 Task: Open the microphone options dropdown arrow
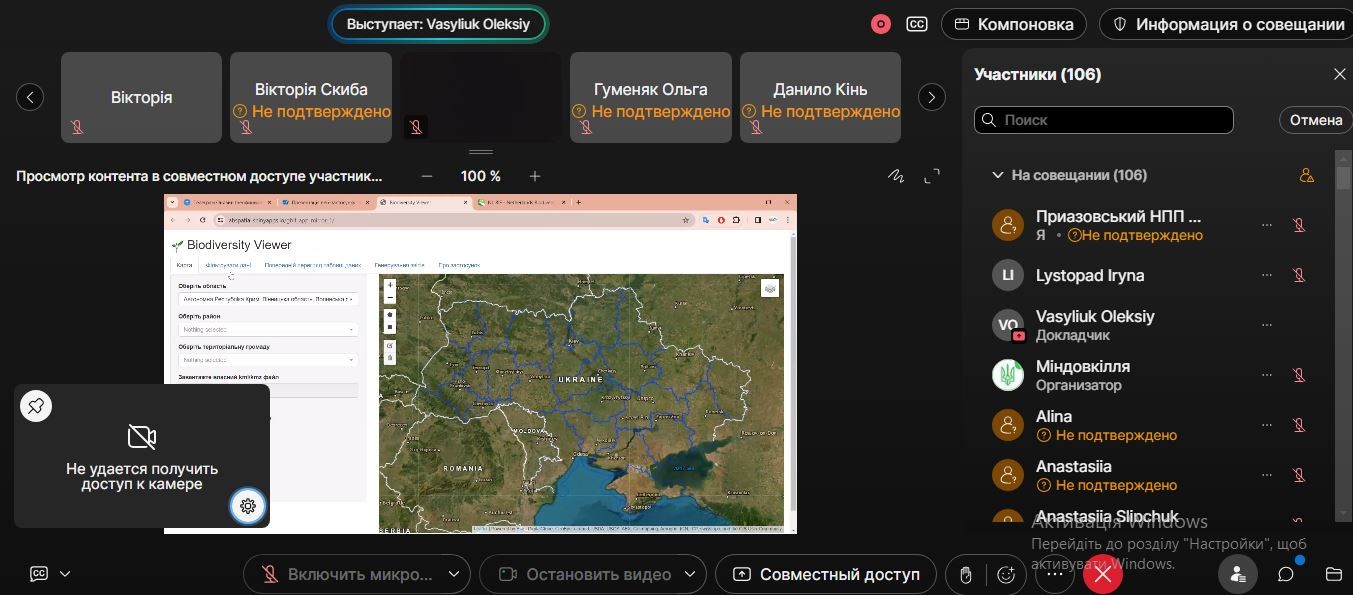click(453, 575)
